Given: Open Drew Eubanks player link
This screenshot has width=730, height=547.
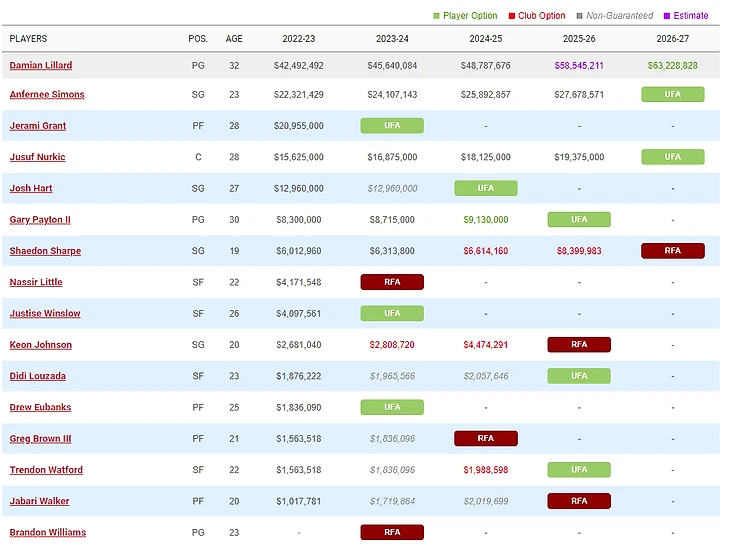Looking at the screenshot, I should [41, 407].
